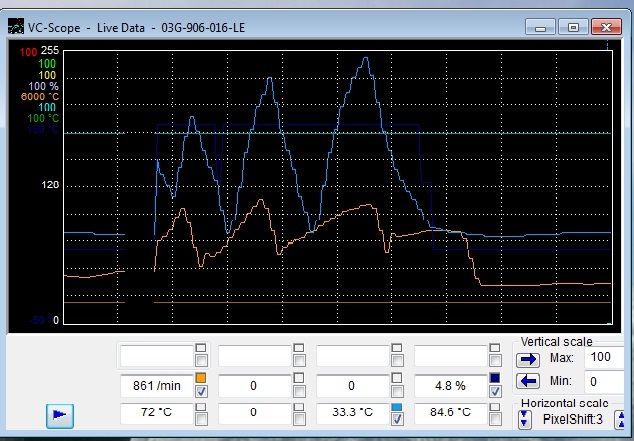
Task: Select the 4.8 % value field
Action: click(450, 386)
